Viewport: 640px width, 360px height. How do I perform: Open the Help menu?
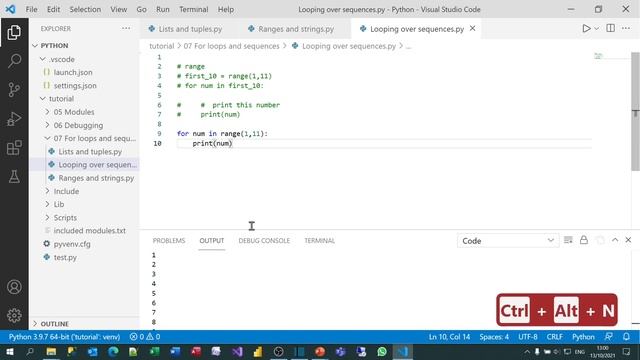coord(226,9)
